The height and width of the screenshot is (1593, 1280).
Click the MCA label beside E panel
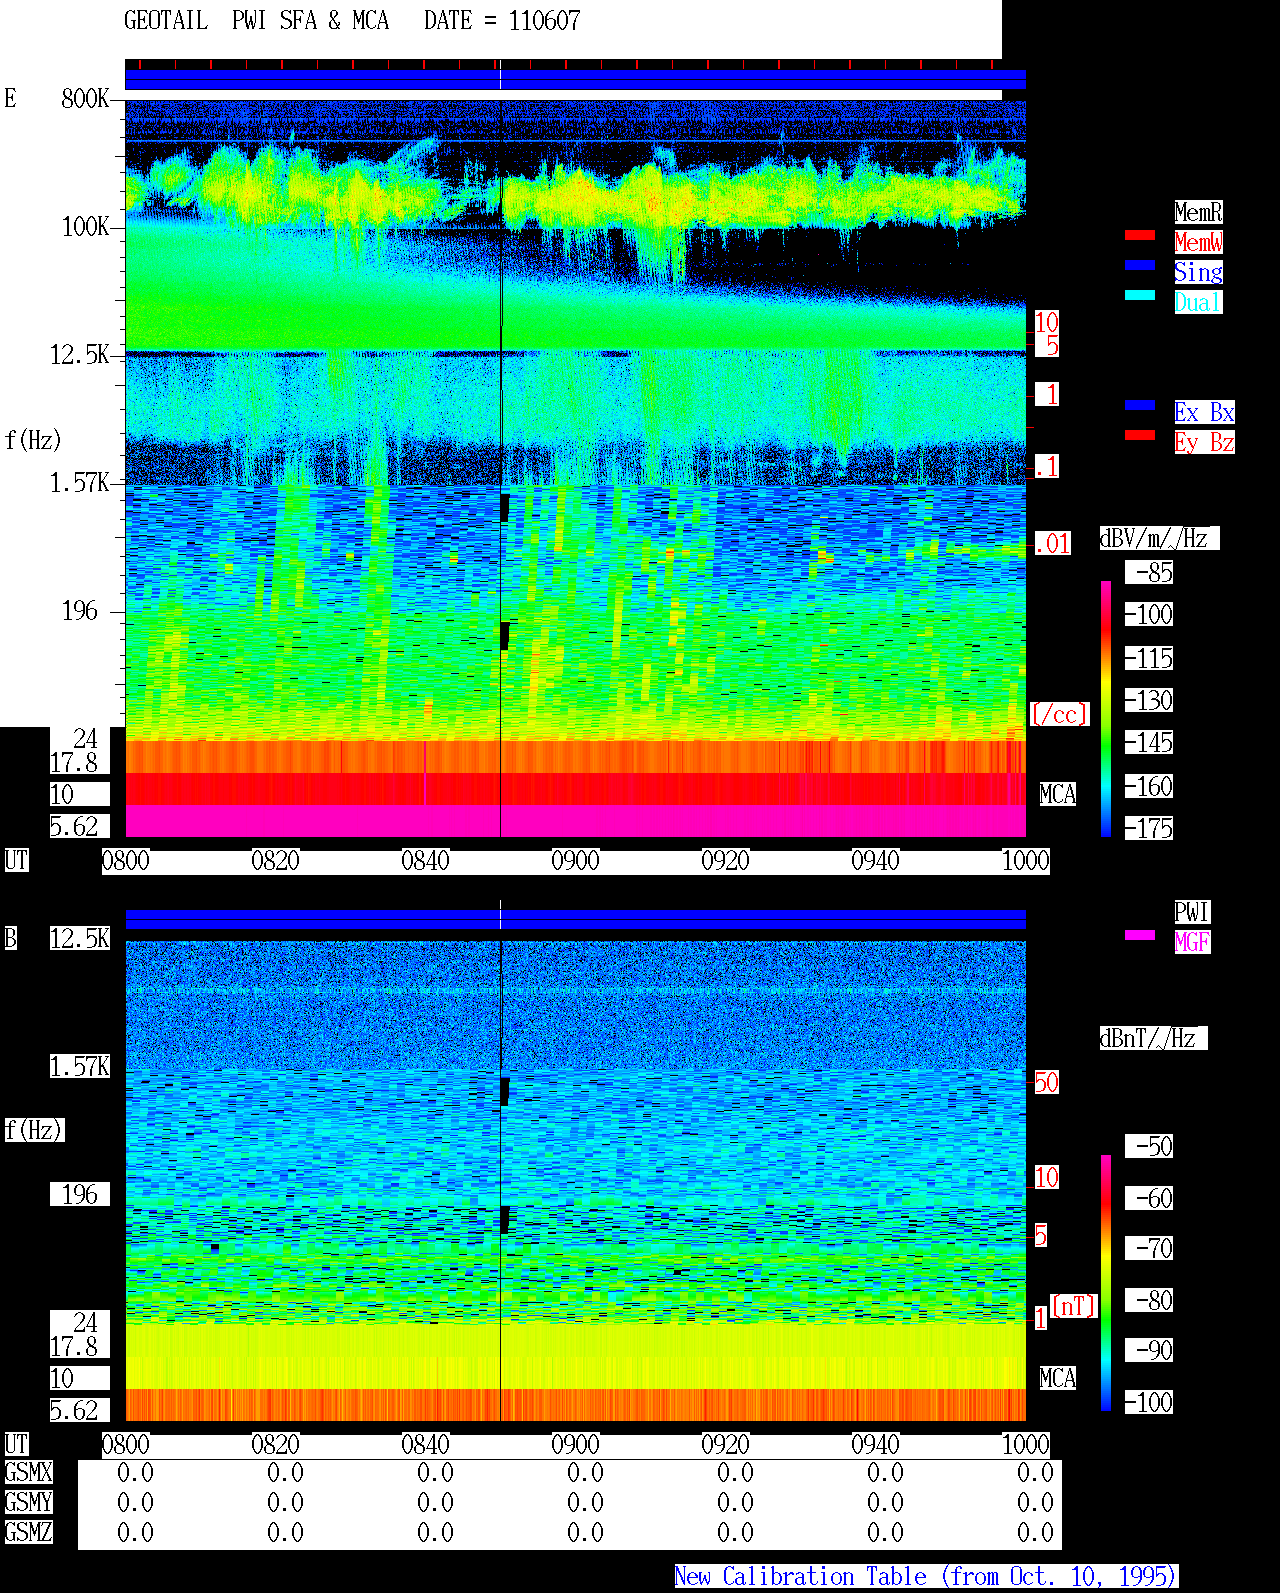pyautogui.click(x=1057, y=795)
